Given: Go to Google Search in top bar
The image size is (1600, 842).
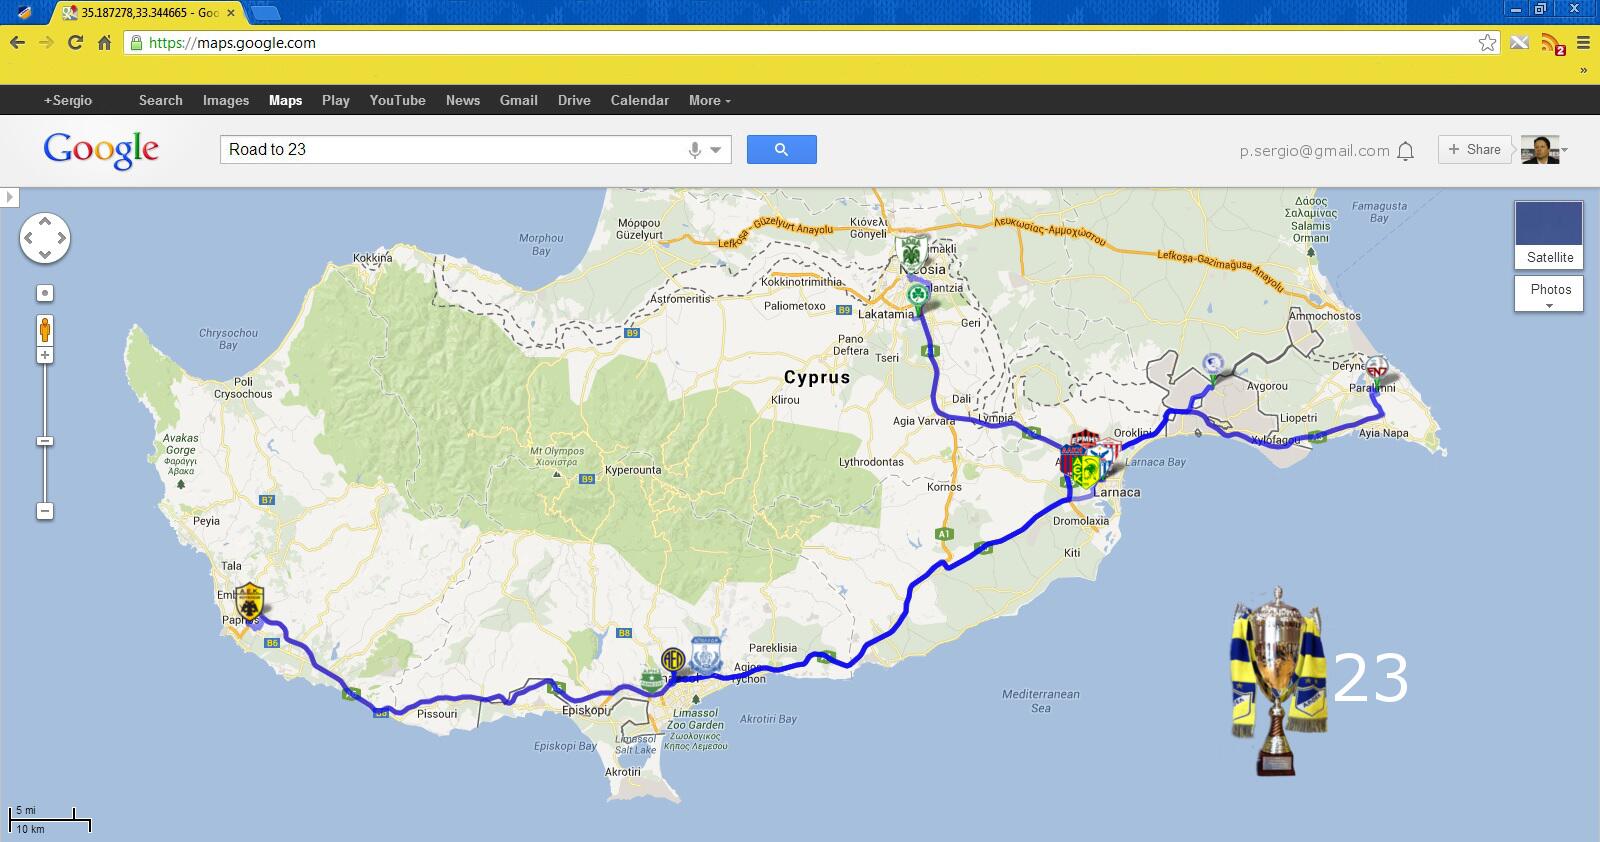Looking at the screenshot, I should 160,100.
